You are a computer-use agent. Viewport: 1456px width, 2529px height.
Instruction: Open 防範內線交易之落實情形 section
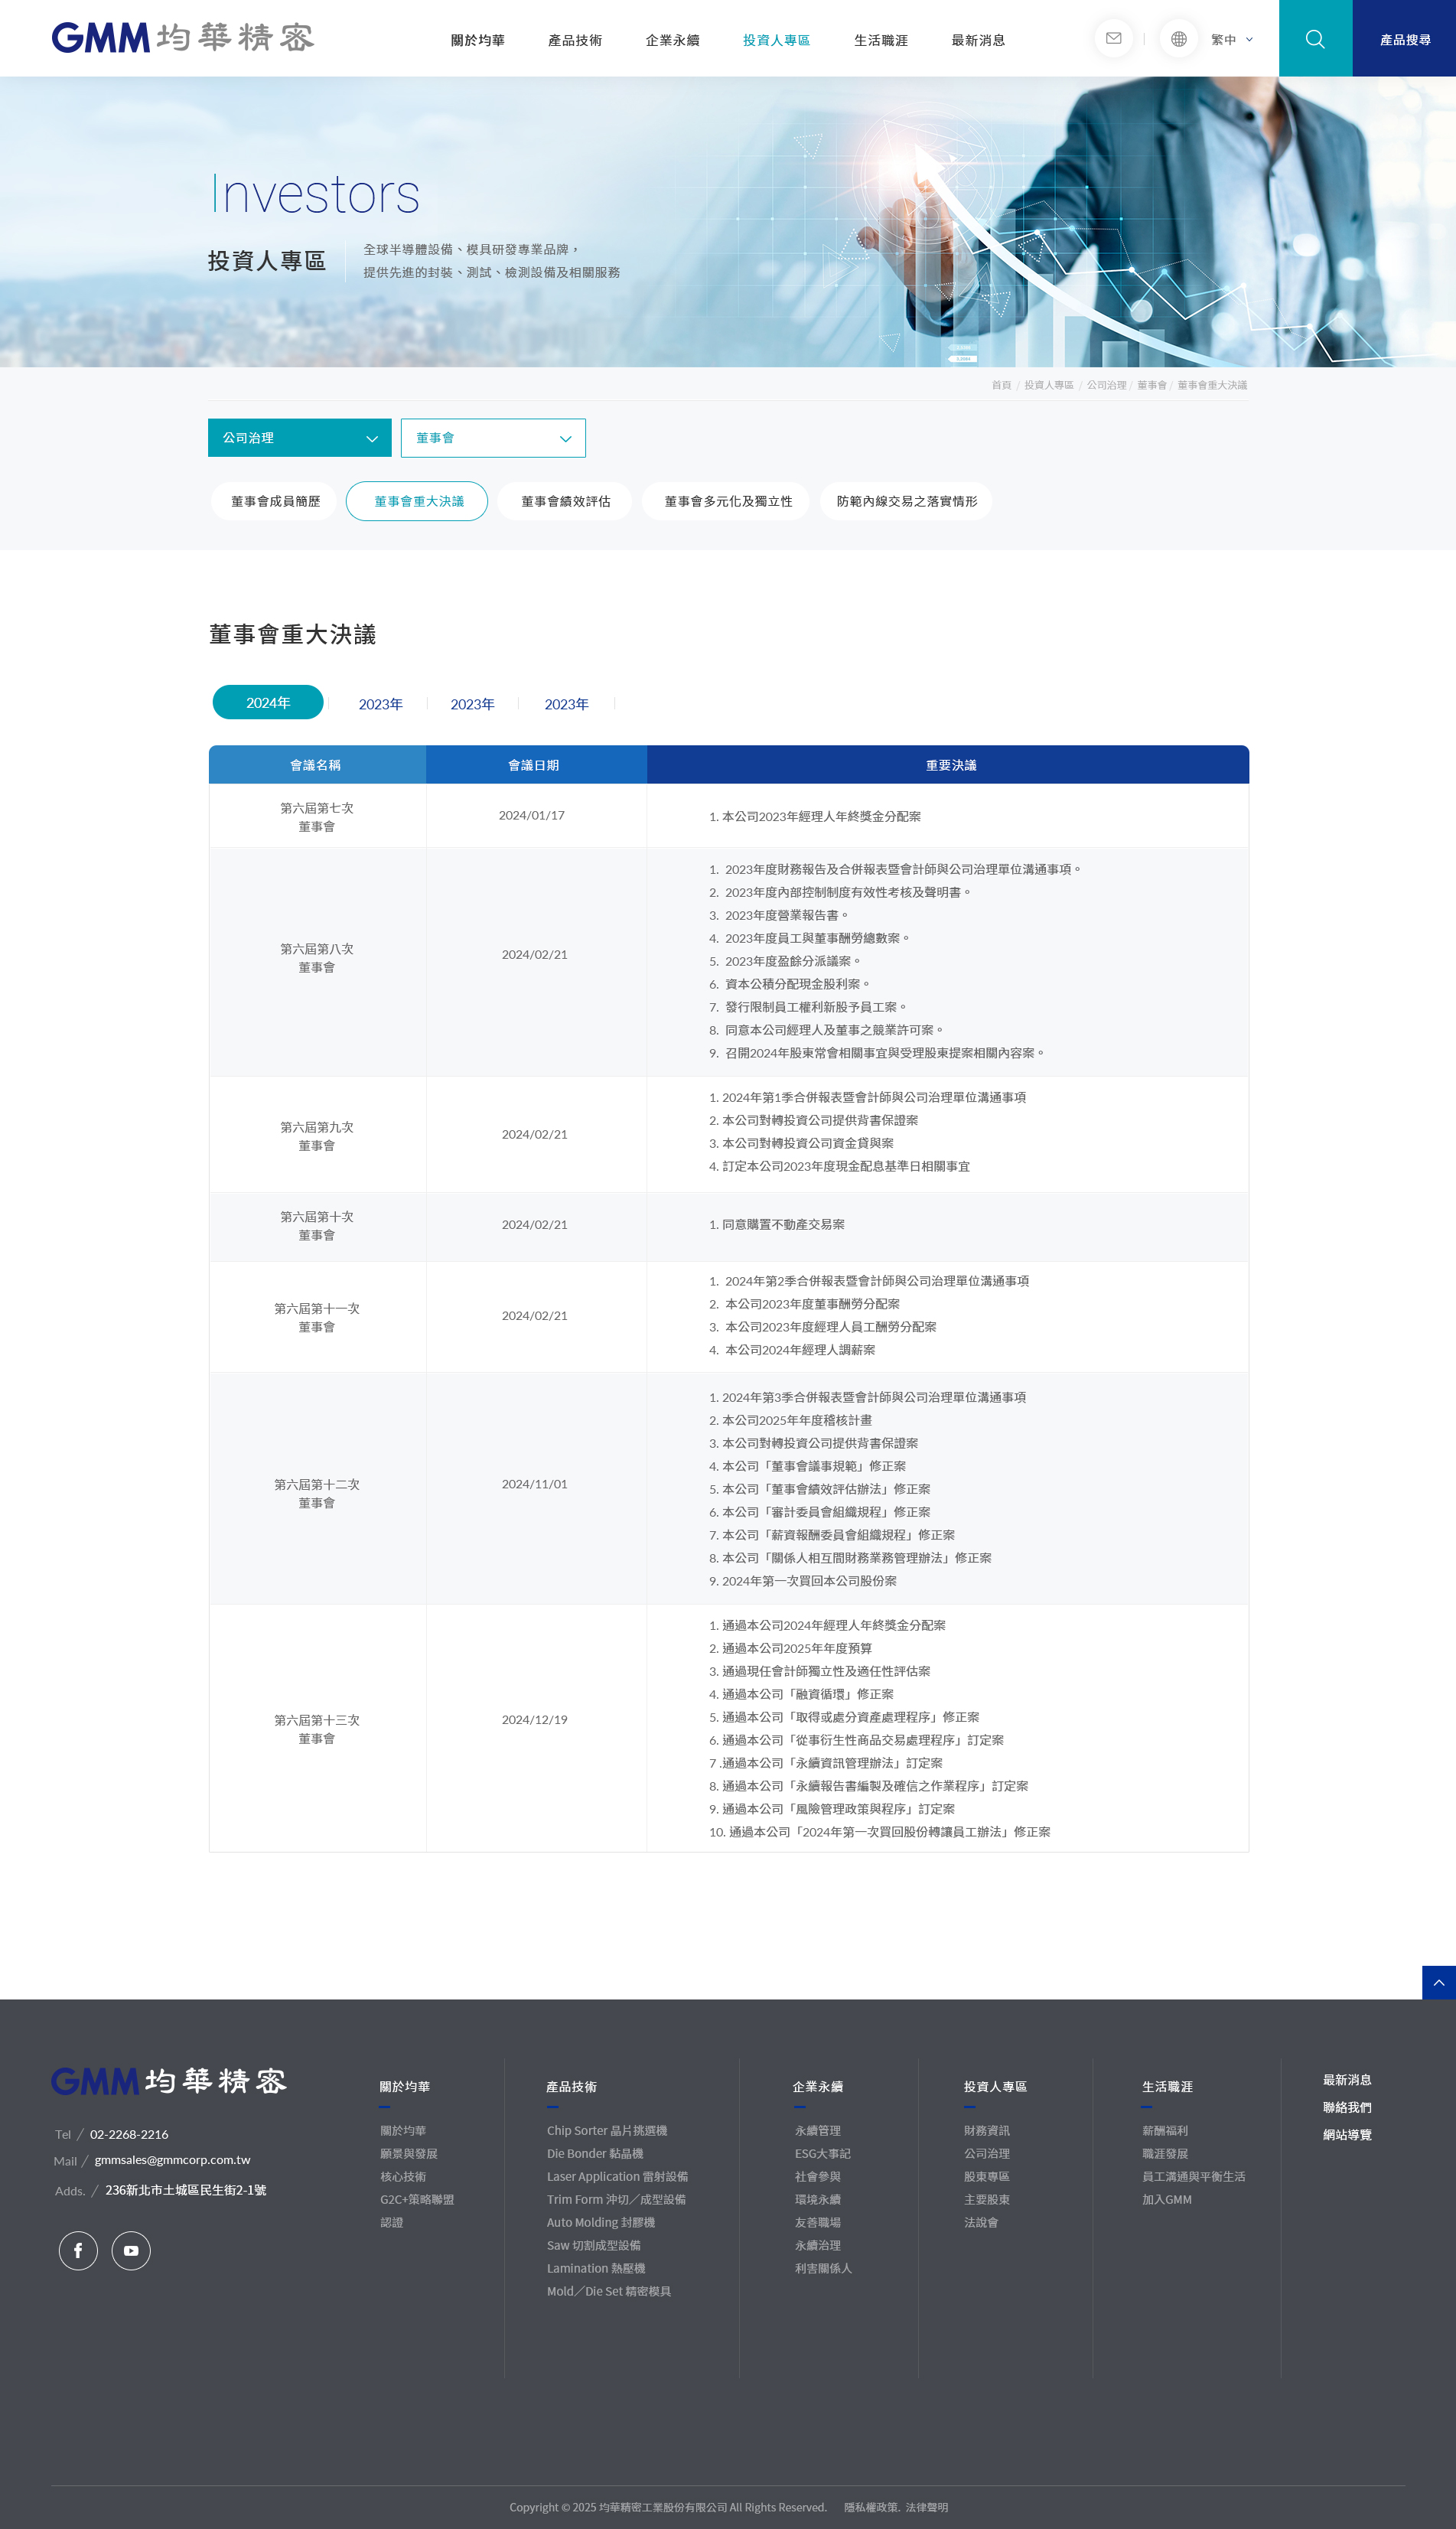906,501
